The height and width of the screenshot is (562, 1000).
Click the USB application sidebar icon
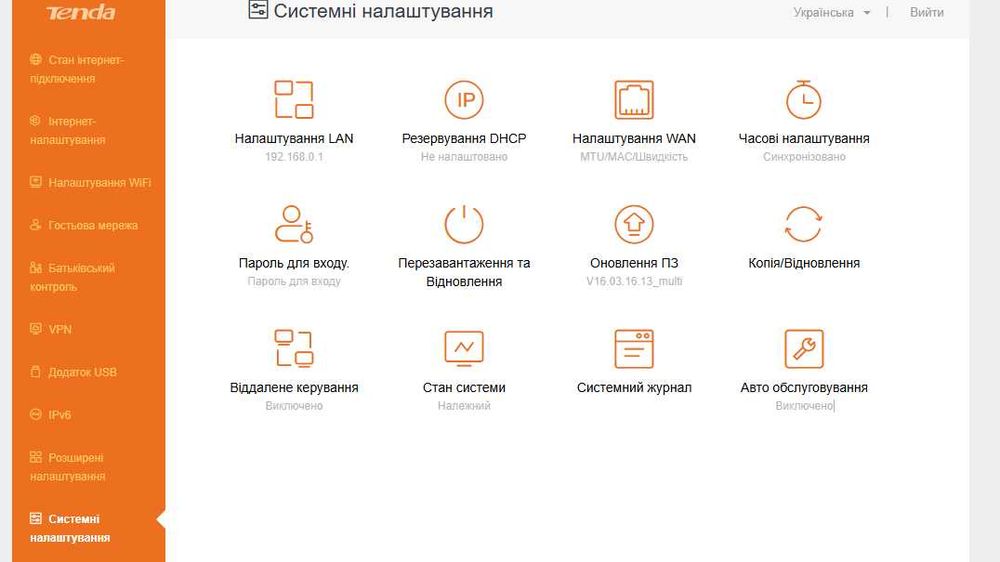click(x=36, y=371)
